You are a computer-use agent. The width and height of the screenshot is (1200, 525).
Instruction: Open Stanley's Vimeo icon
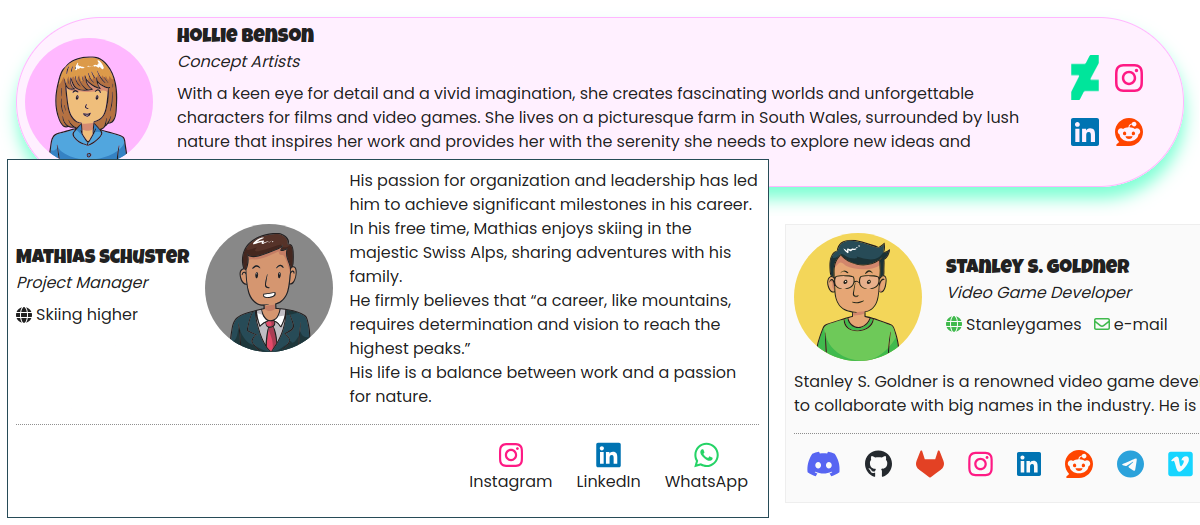[1181, 464]
